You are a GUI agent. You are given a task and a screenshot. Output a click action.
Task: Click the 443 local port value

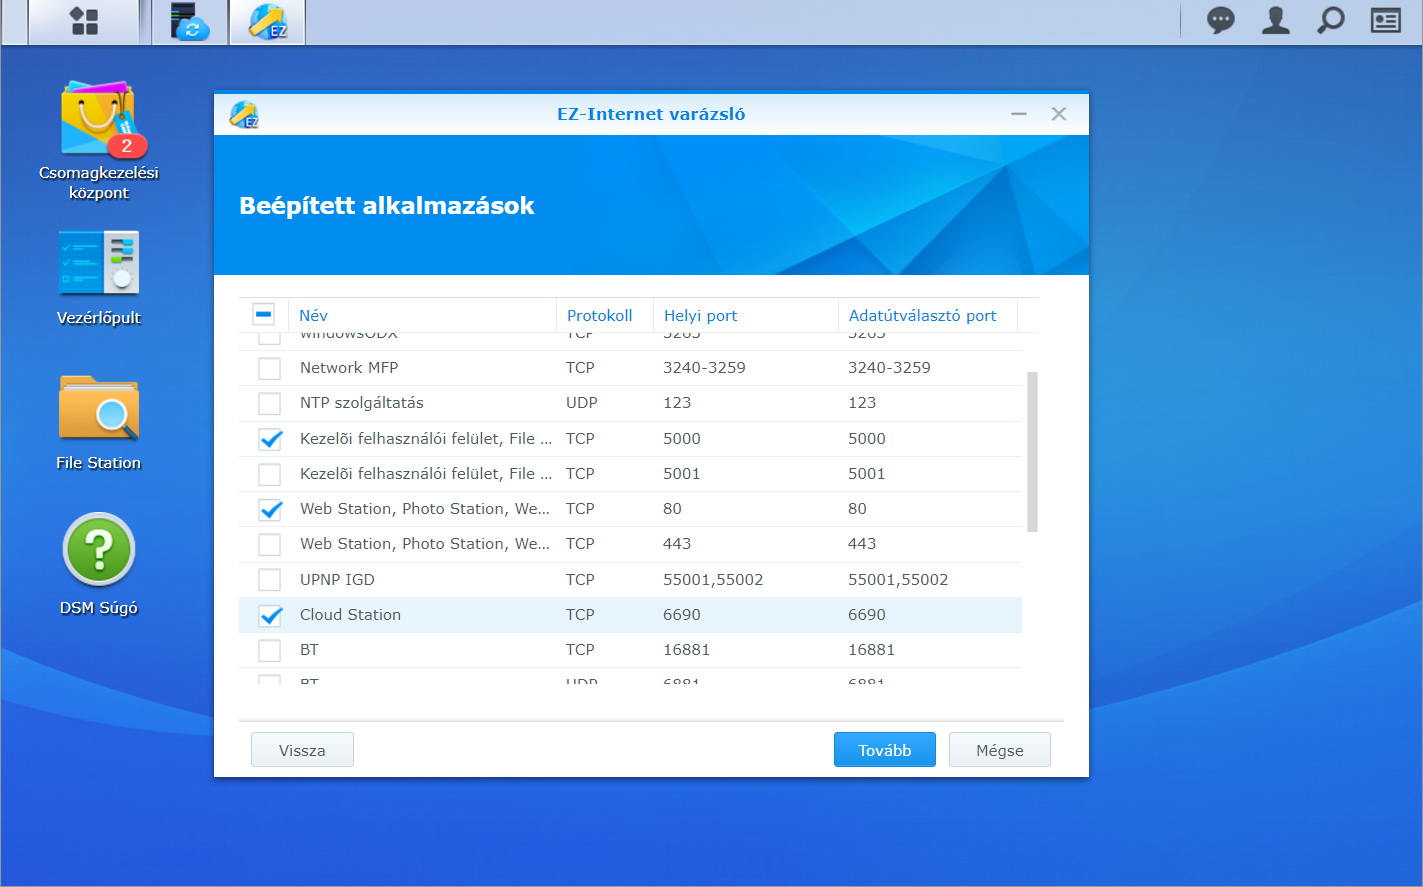(x=677, y=544)
